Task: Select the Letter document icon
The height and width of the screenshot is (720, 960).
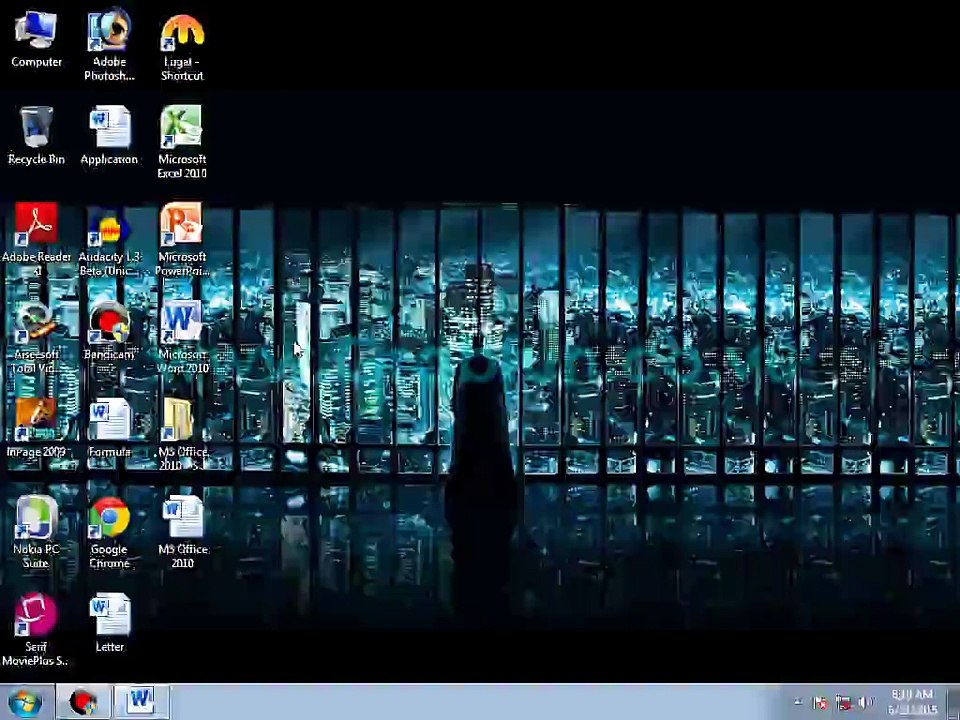Action: pos(109,622)
